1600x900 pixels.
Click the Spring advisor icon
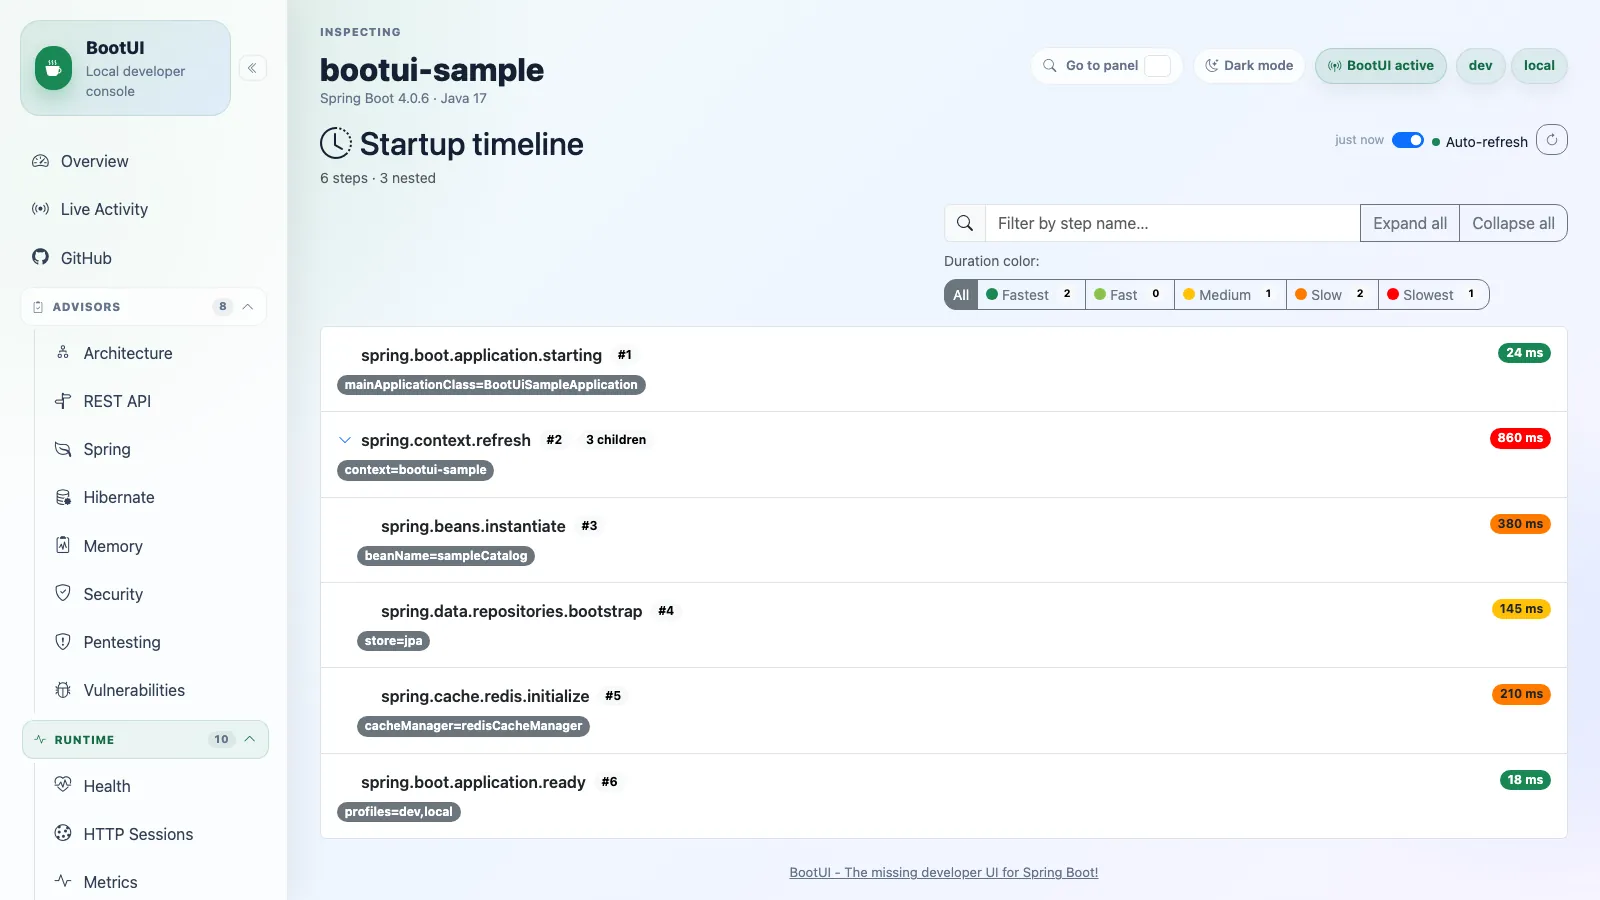63,449
